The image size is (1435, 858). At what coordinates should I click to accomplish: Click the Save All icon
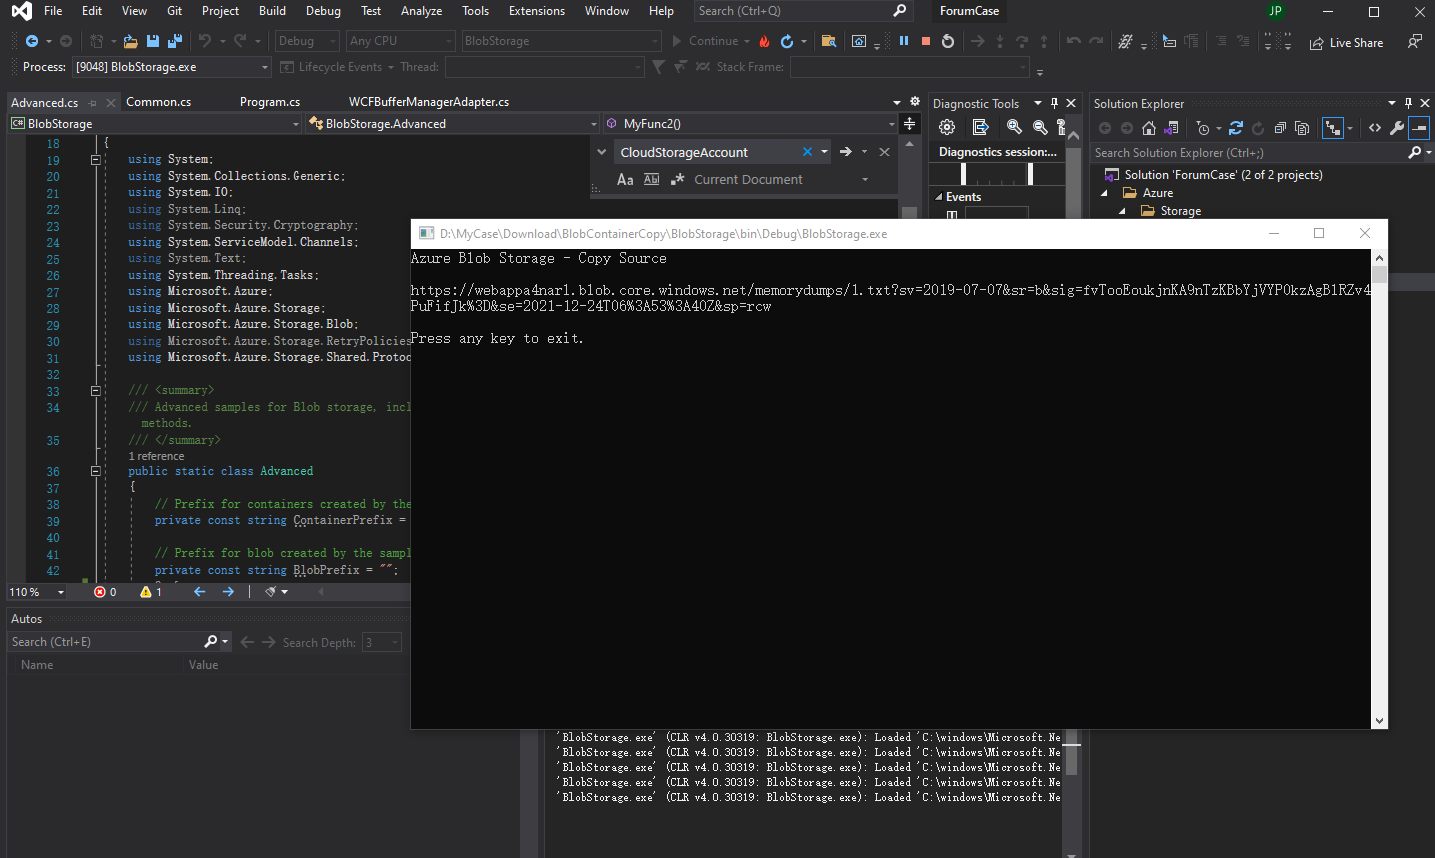coord(174,41)
